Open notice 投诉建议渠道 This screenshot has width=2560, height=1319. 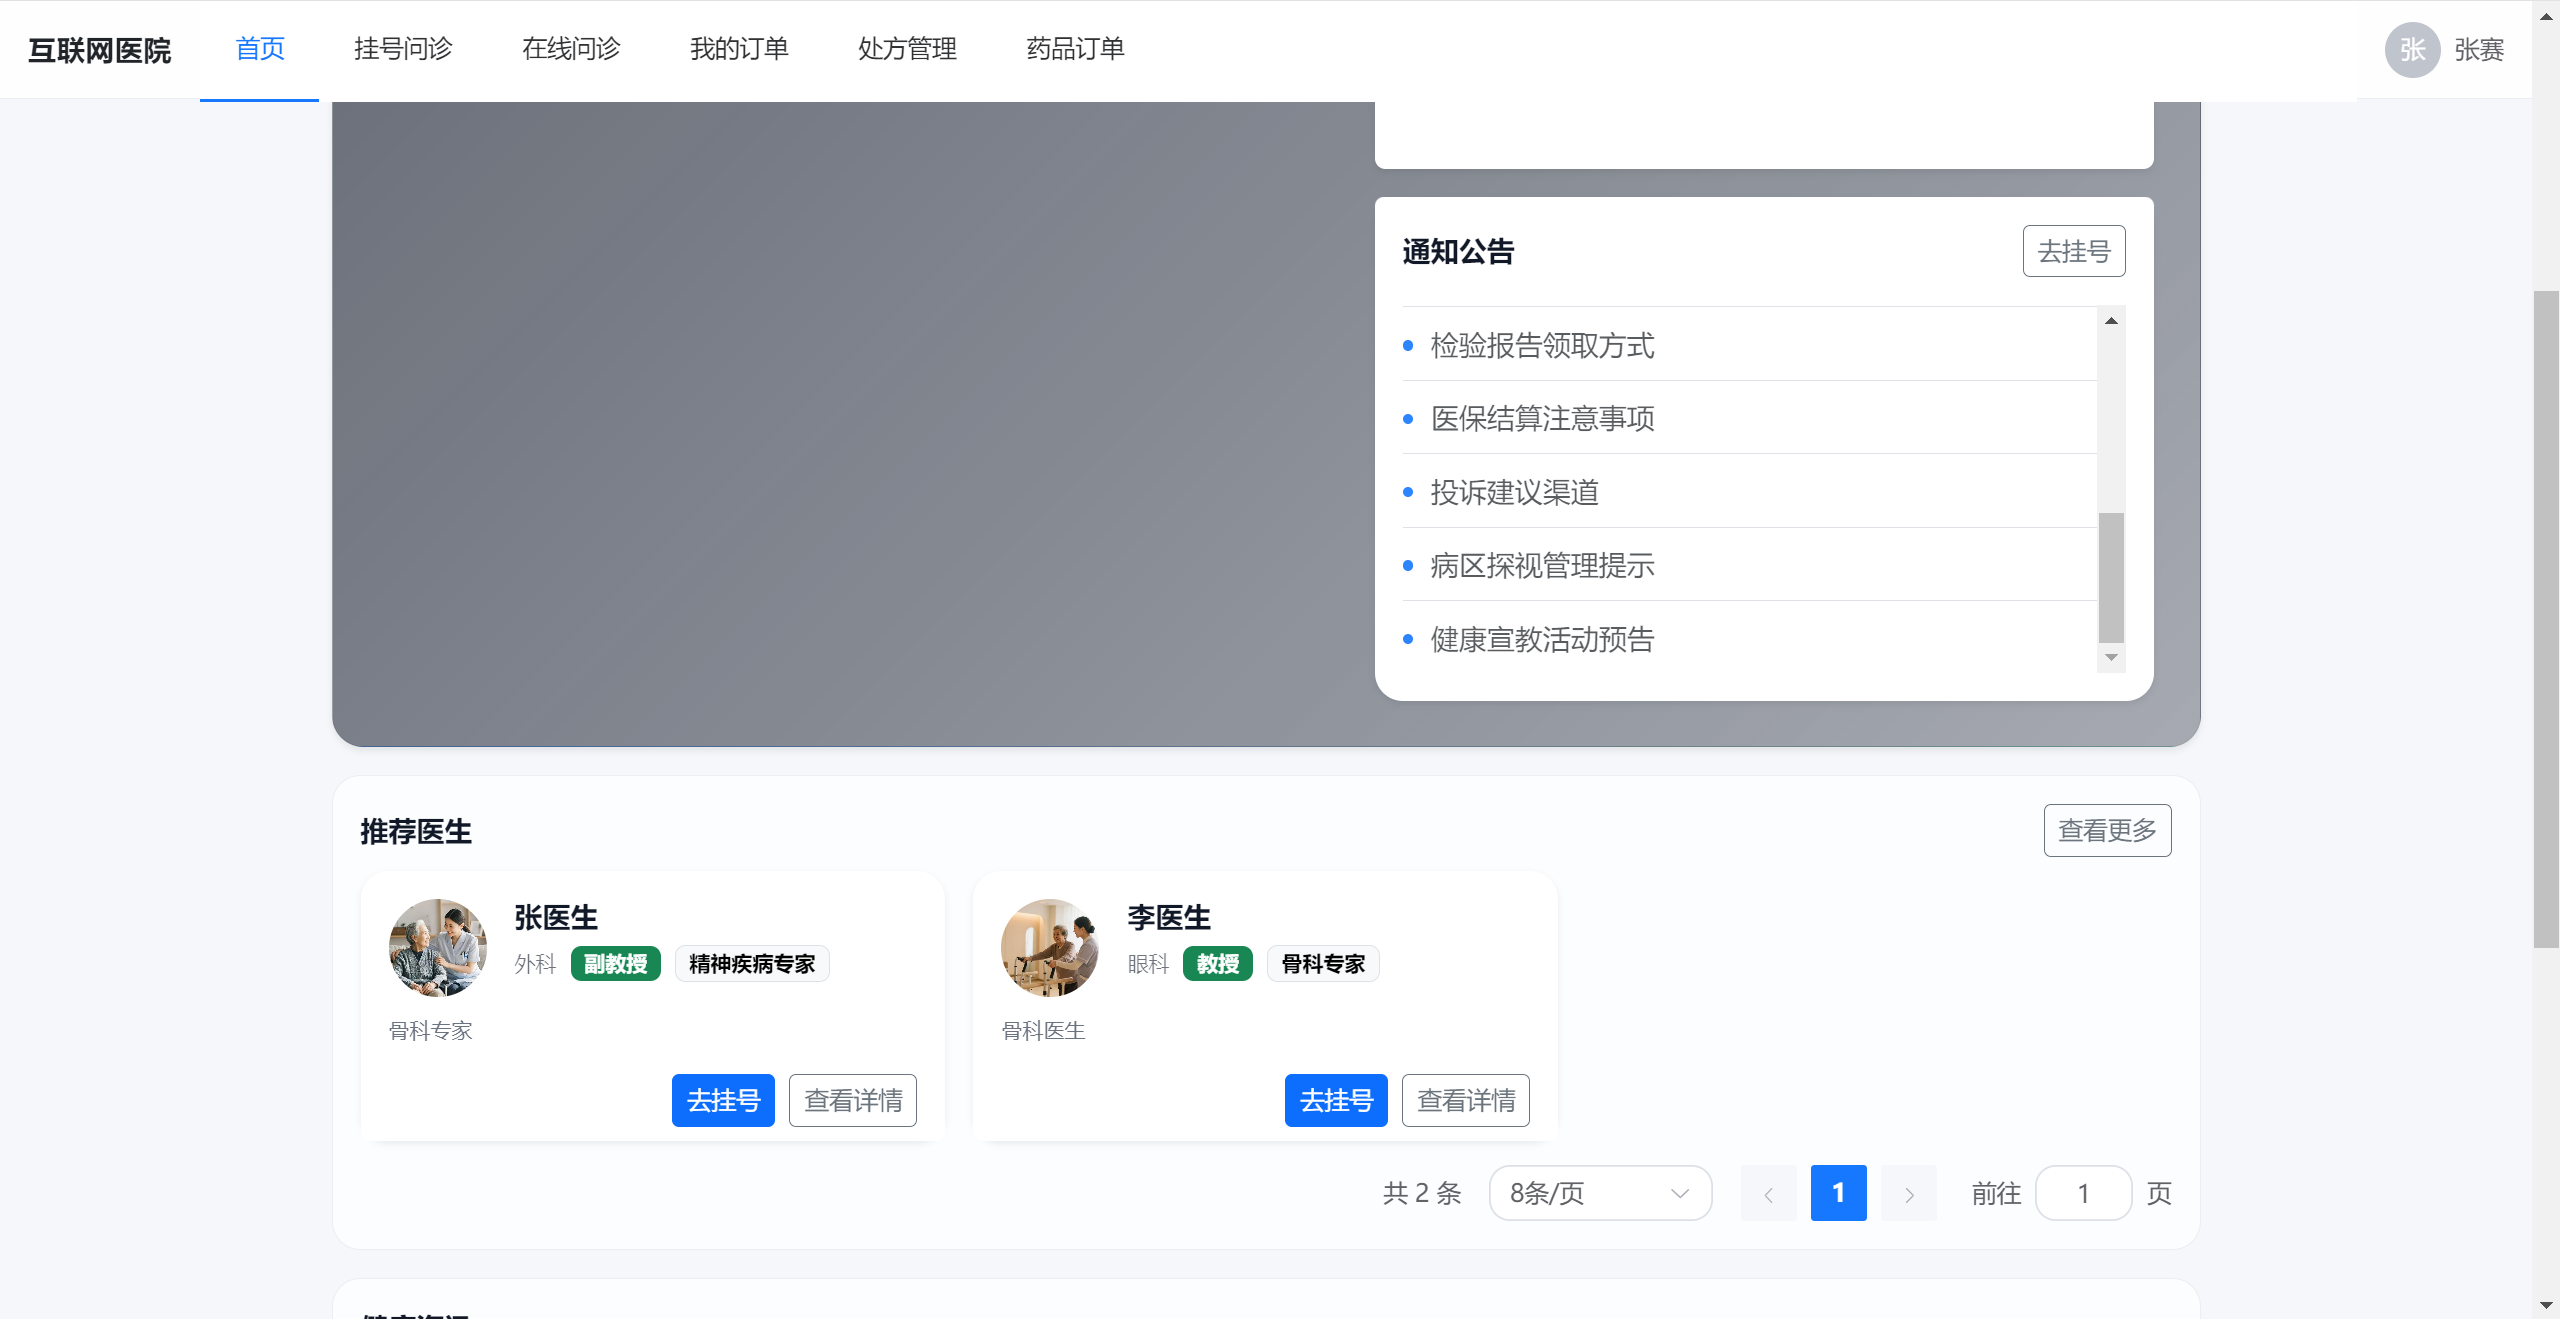(x=1514, y=492)
